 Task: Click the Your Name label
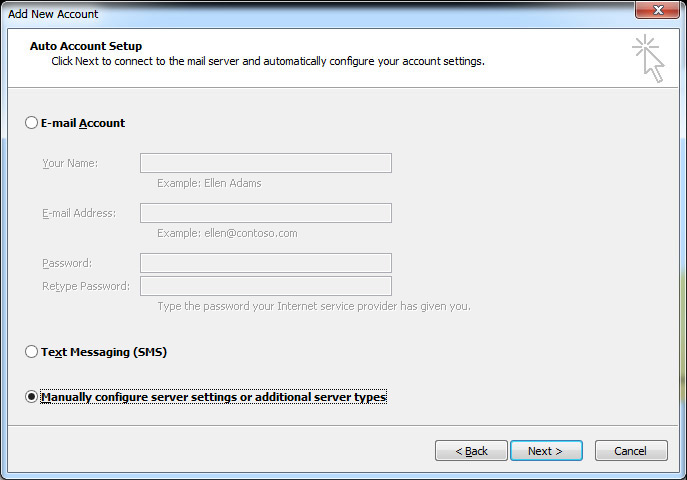70,163
